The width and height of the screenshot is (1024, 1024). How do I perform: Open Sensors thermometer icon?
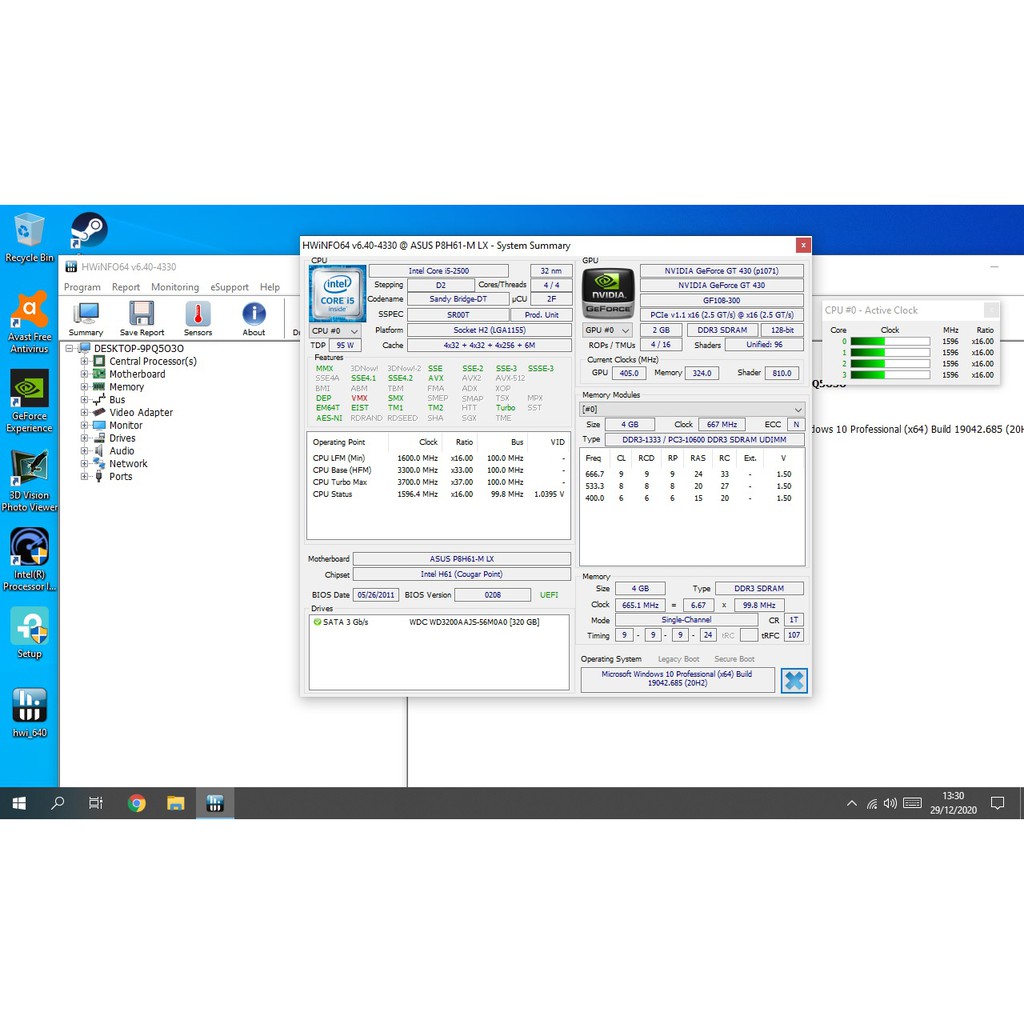198,318
